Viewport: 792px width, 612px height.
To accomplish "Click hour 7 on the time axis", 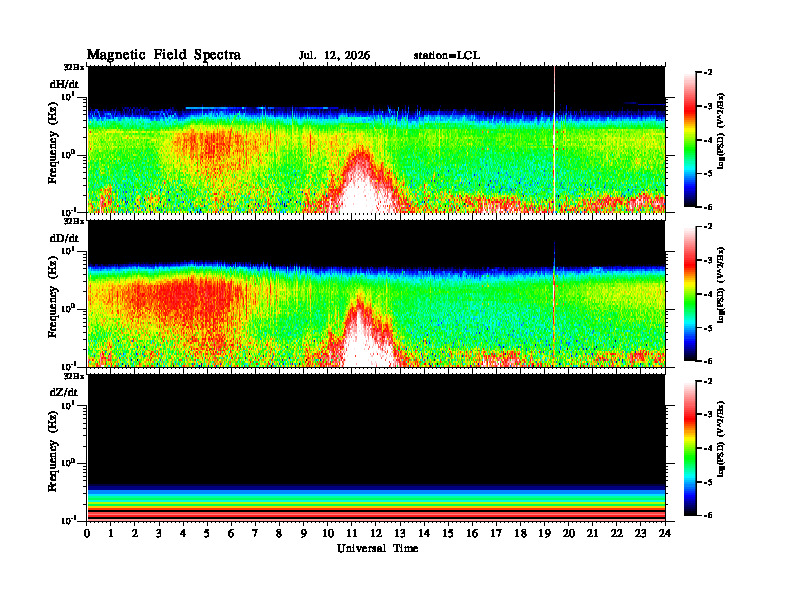I will coord(256,533).
